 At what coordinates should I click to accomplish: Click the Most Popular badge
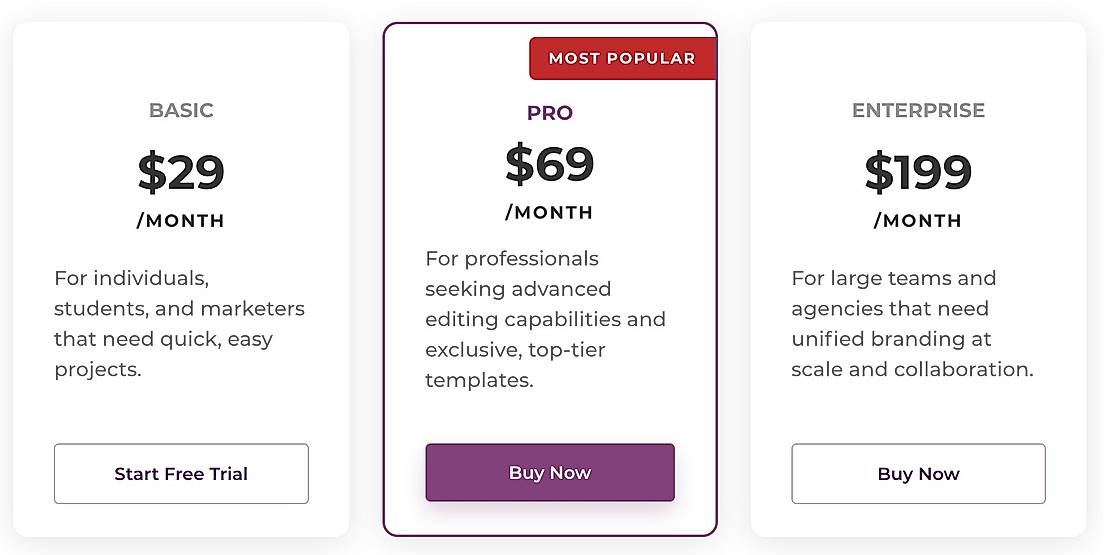pyautogui.click(x=622, y=58)
